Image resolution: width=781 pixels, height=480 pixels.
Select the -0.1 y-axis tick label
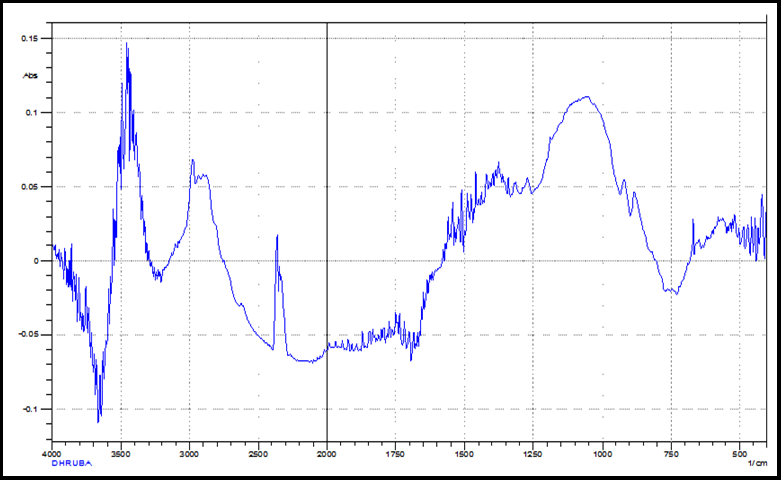coord(30,409)
